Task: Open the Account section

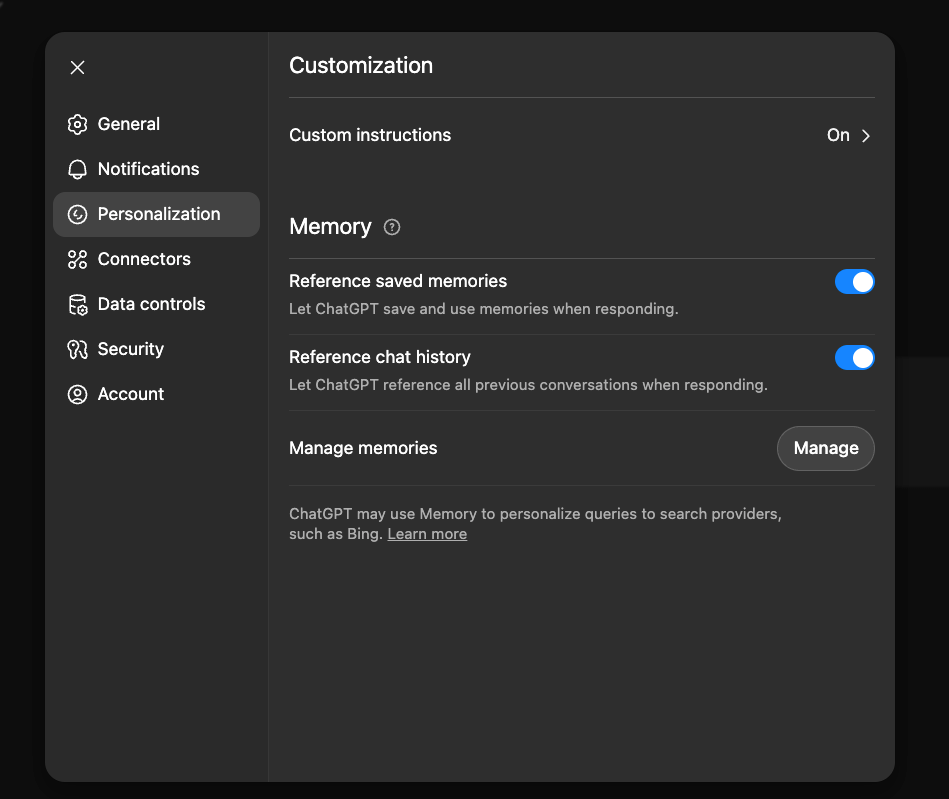Action: point(156,394)
